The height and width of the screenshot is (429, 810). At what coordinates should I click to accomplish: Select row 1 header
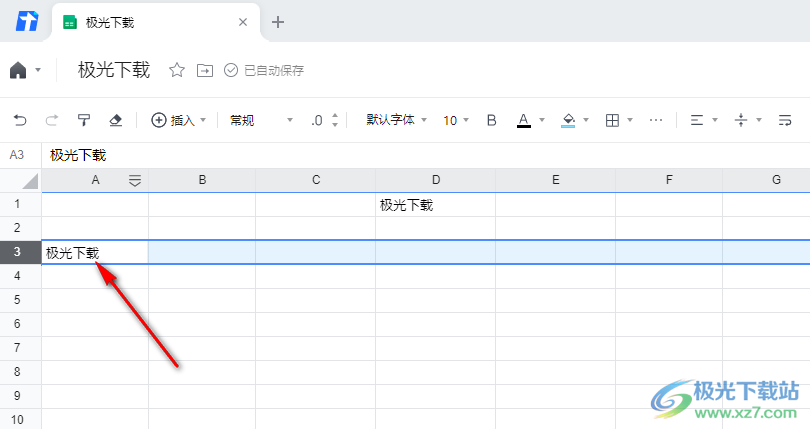tap(21, 204)
